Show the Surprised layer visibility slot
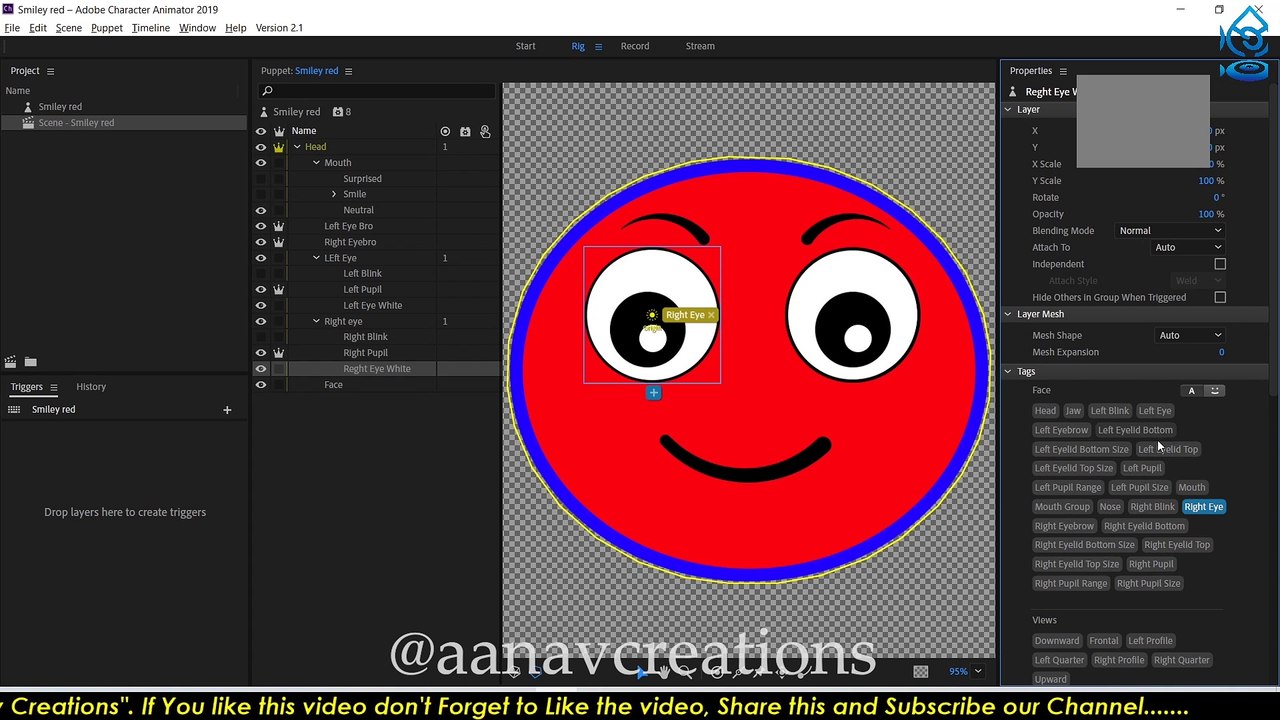Viewport: 1280px width, 720px height. tap(261, 179)
